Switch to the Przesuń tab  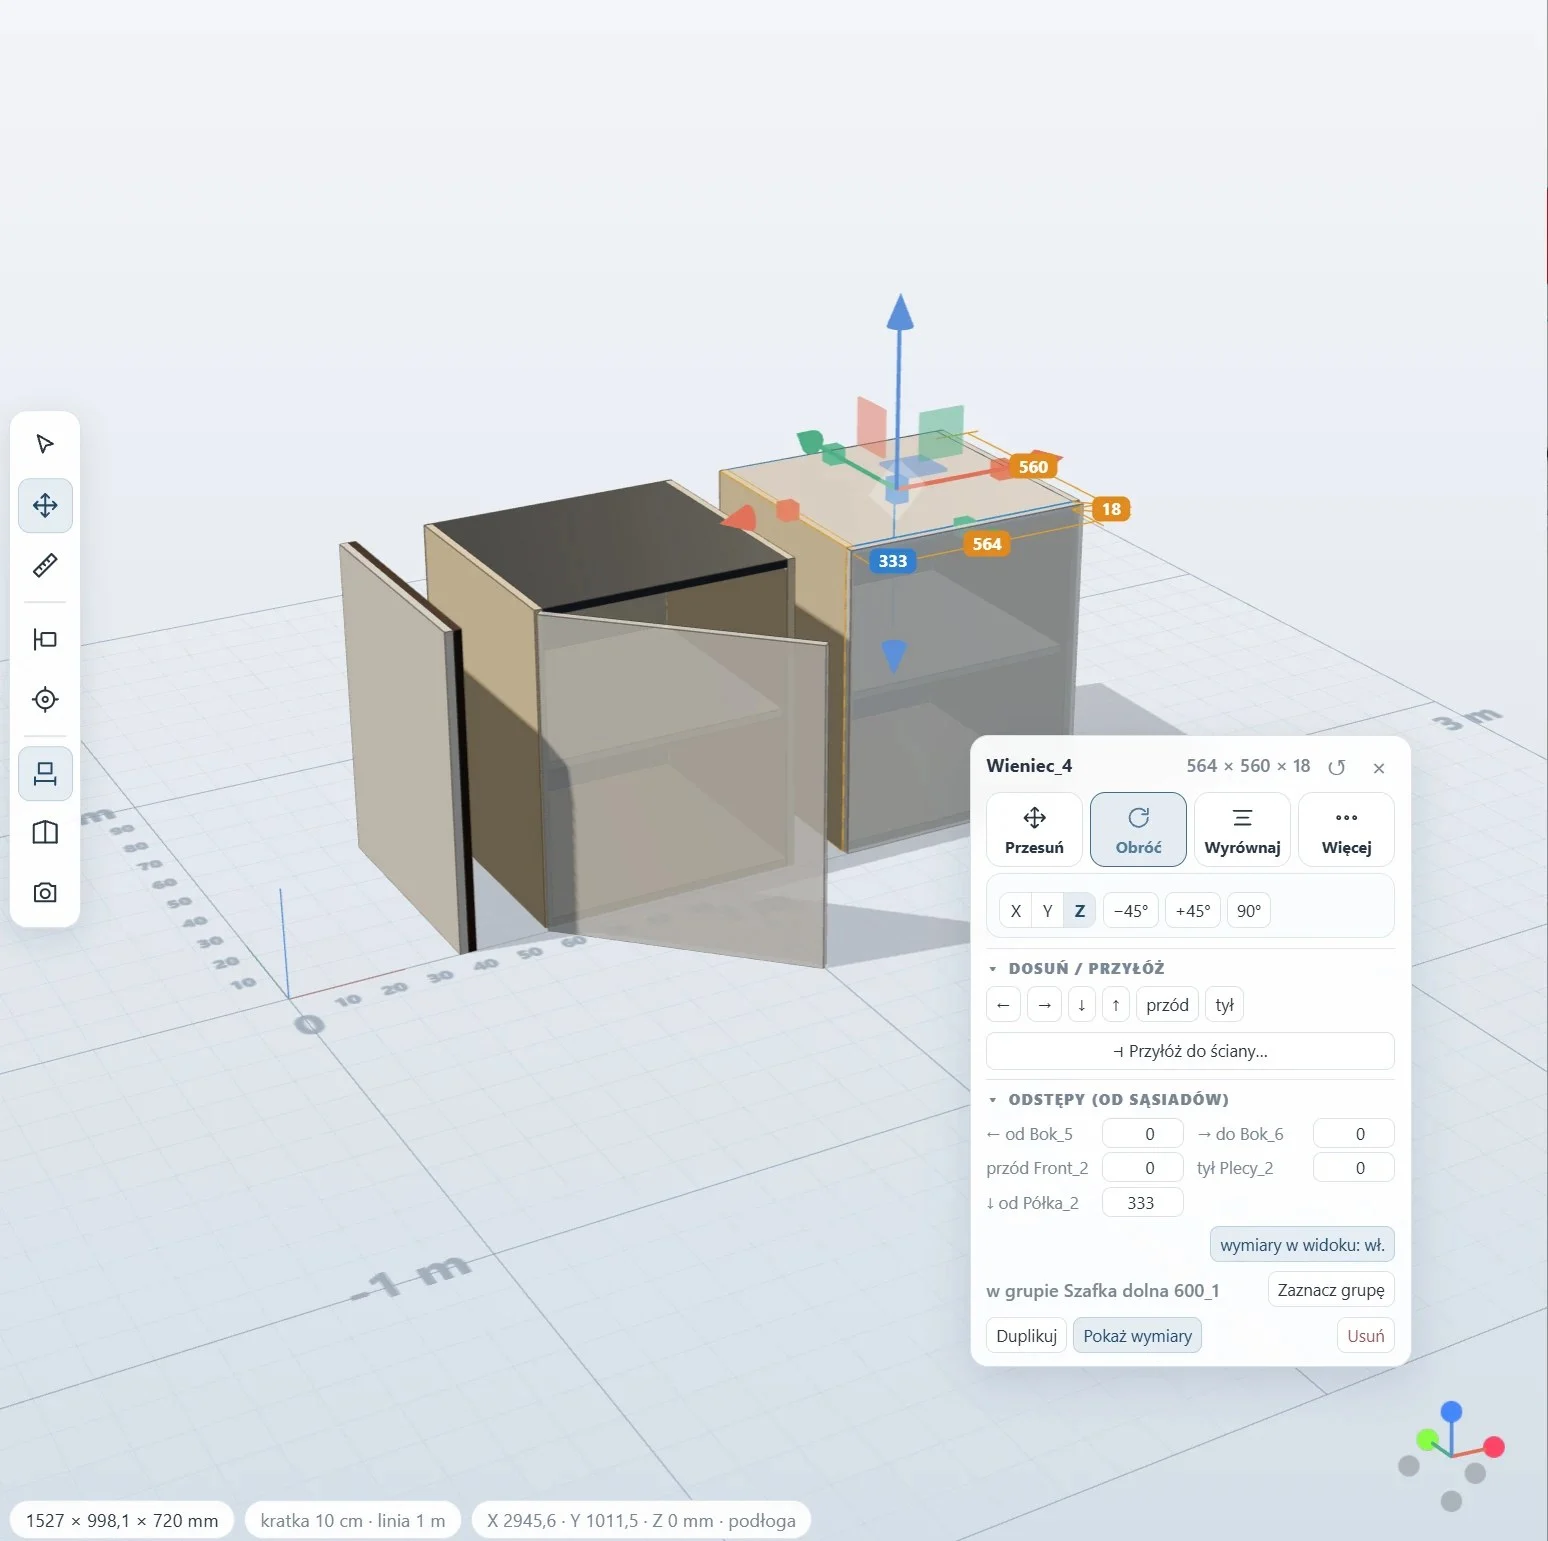(x=1034, y=829)
